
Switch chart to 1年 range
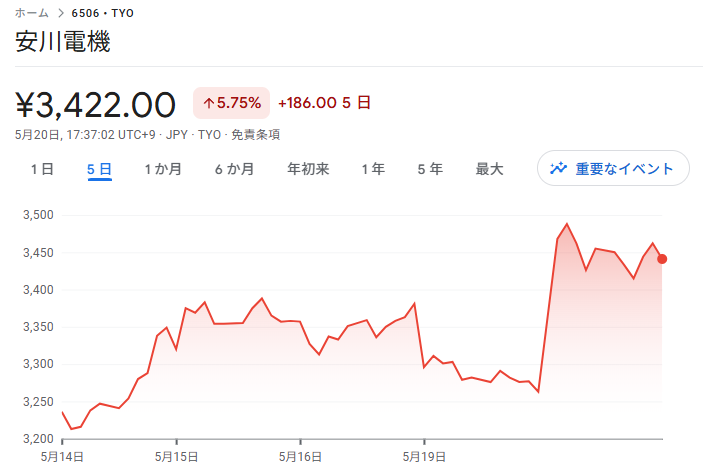(x=373, y=169)
